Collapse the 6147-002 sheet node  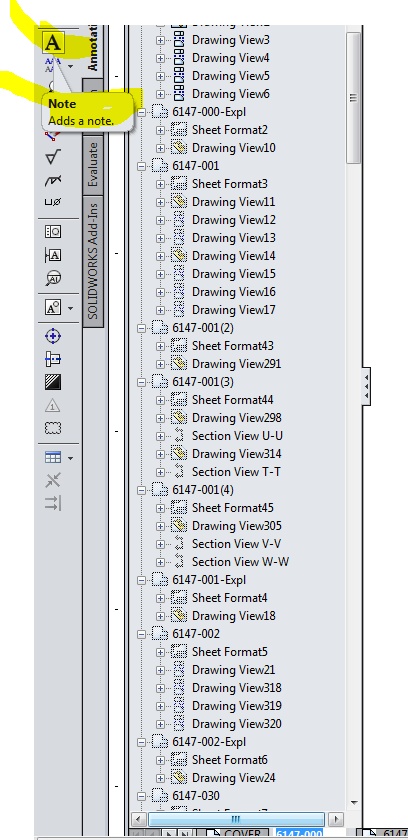(x=141, y=634)
